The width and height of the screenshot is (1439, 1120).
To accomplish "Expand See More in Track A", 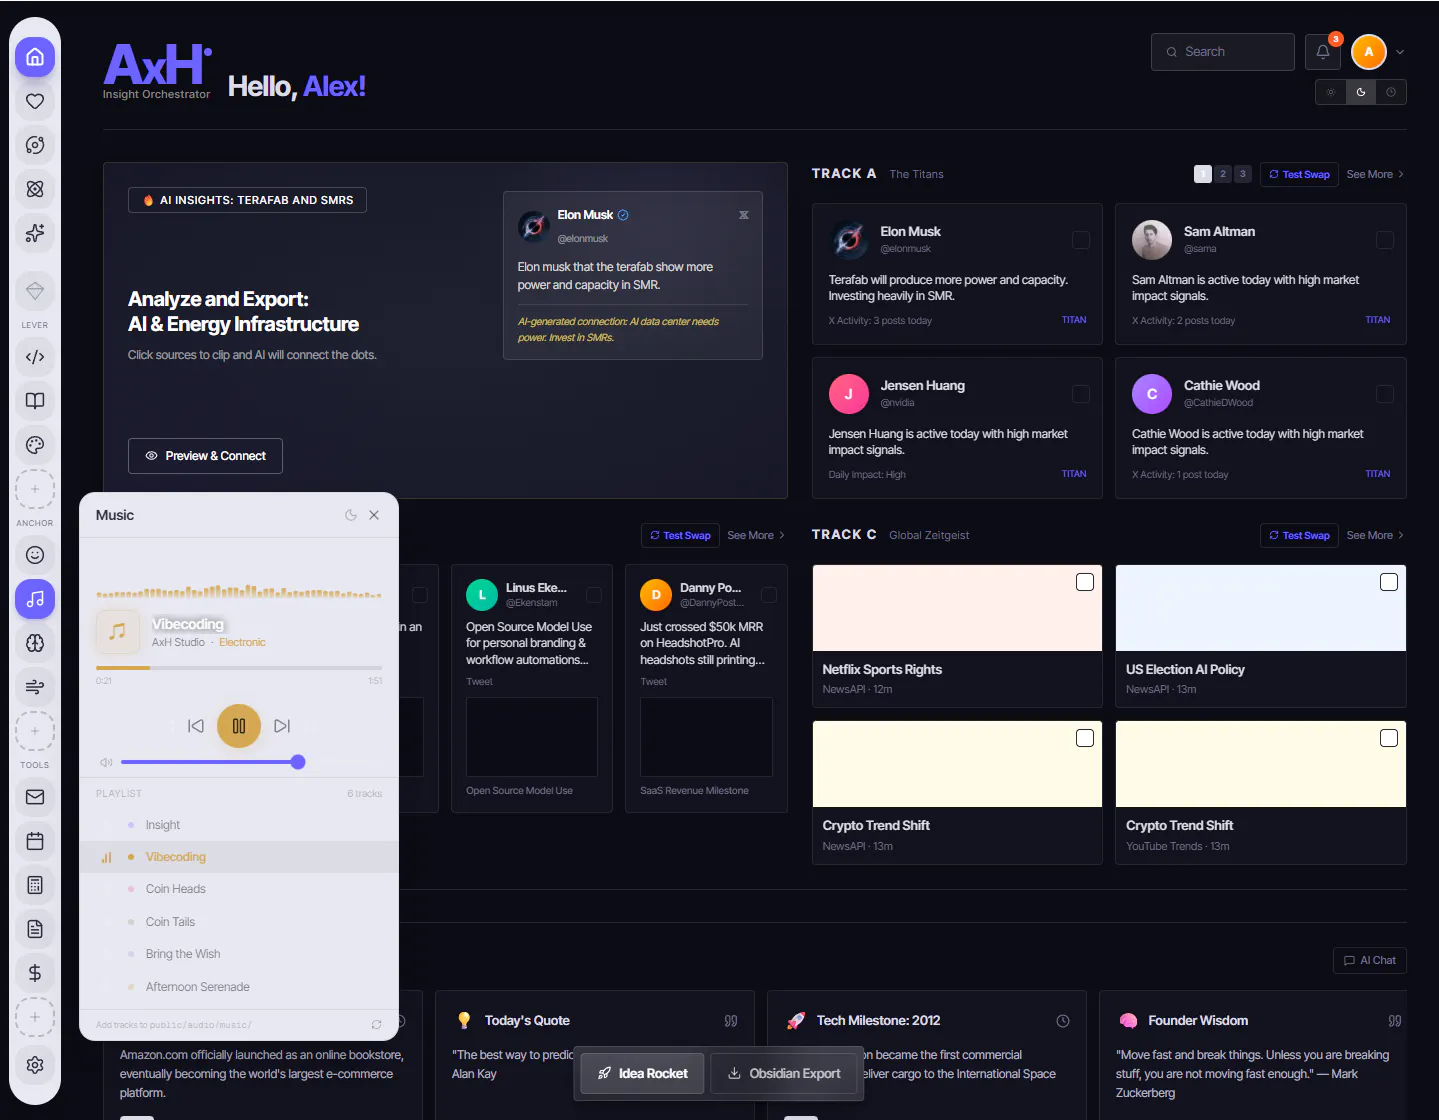I will point(1375,174).
